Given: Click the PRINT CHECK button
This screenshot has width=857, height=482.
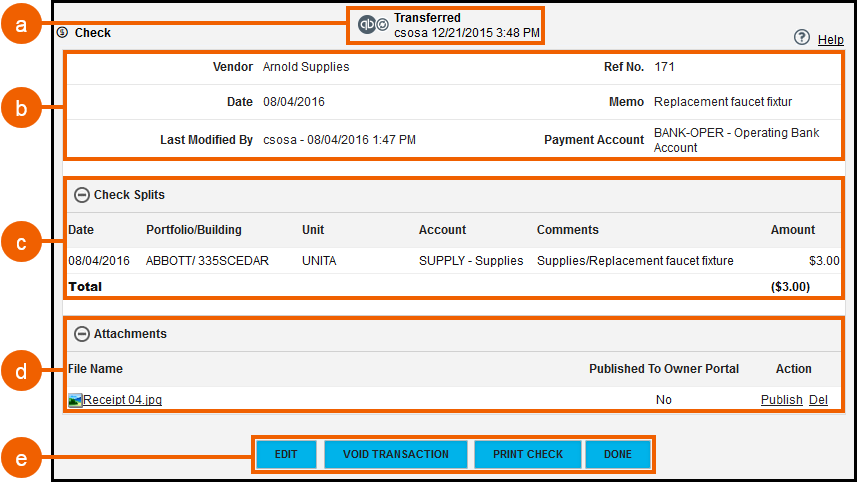Looking at the screenshot, I should [527, 454].
